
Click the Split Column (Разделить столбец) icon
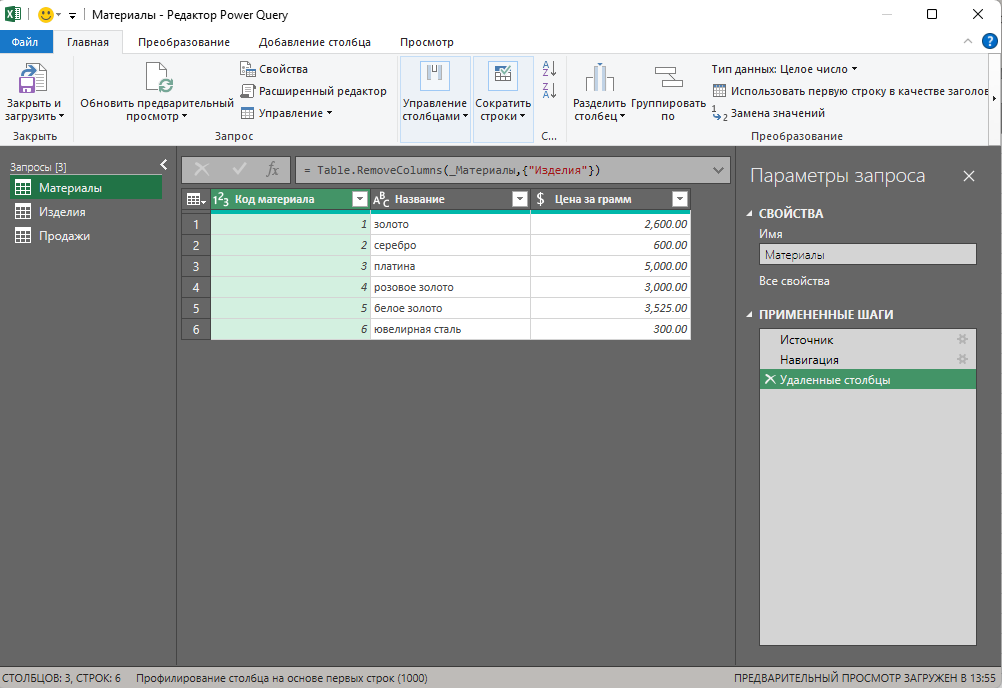pyautogui.click(x=599, y=78)
